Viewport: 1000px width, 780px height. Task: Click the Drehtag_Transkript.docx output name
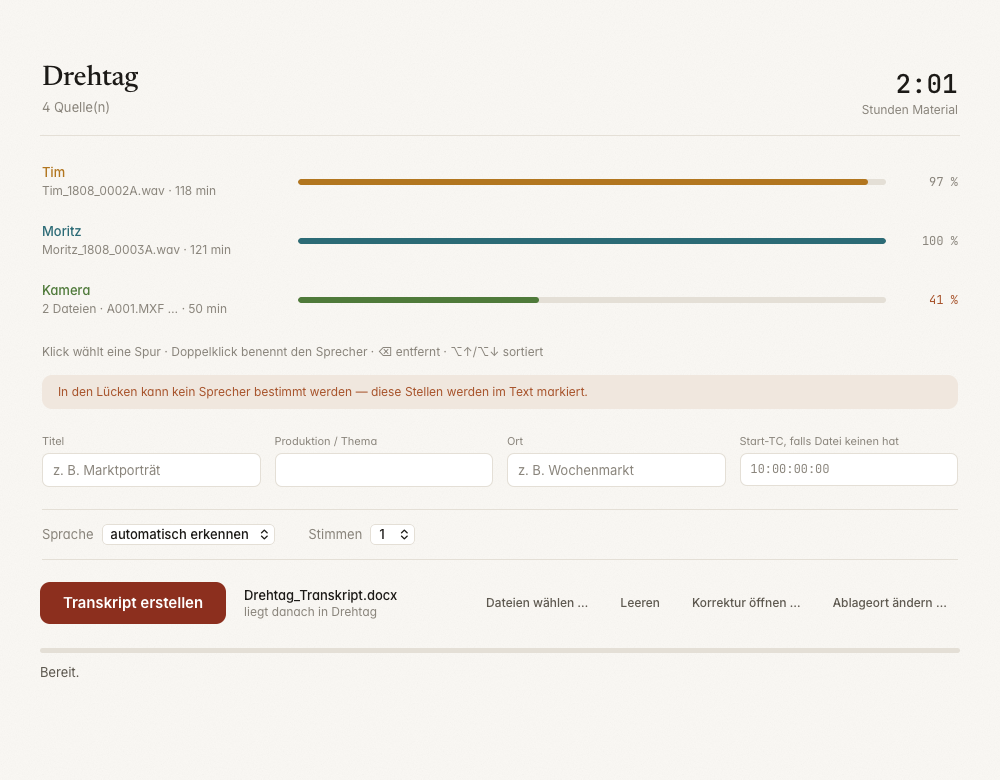click(x=320, y=595)
